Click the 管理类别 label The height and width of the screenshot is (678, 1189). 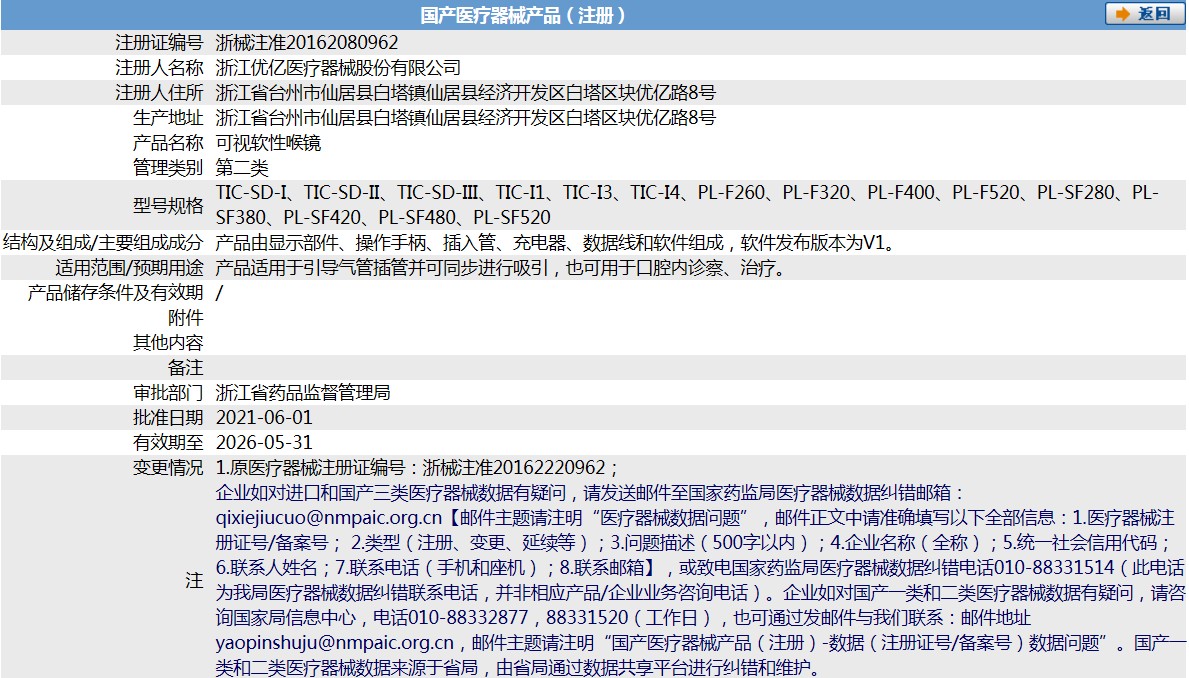pos(168,168)
